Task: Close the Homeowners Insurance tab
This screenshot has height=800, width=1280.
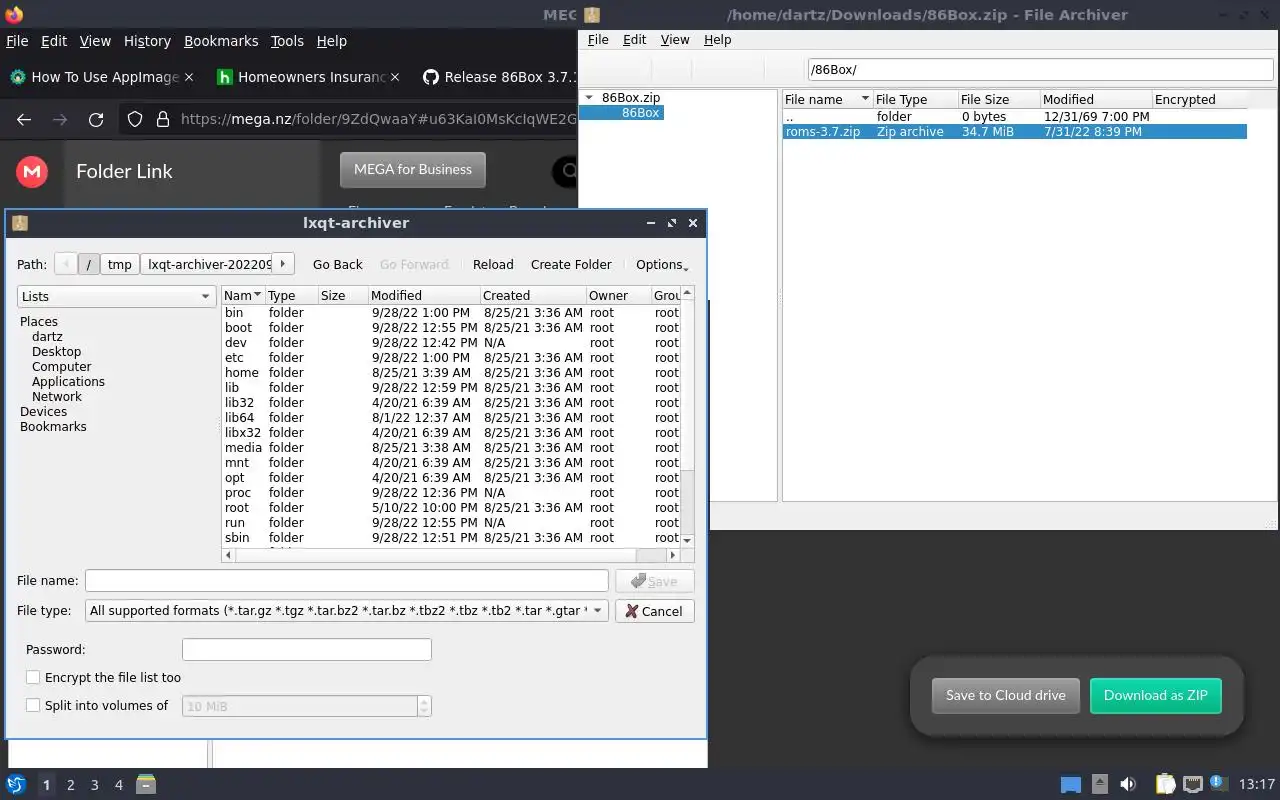Action: point(395,77)
